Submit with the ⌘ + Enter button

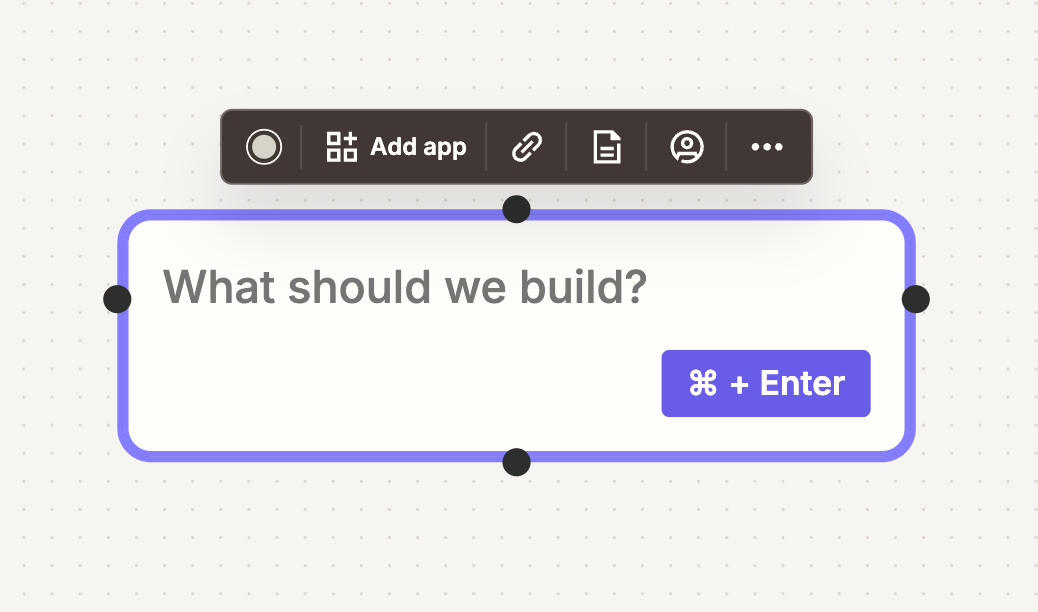coord(766,383)
